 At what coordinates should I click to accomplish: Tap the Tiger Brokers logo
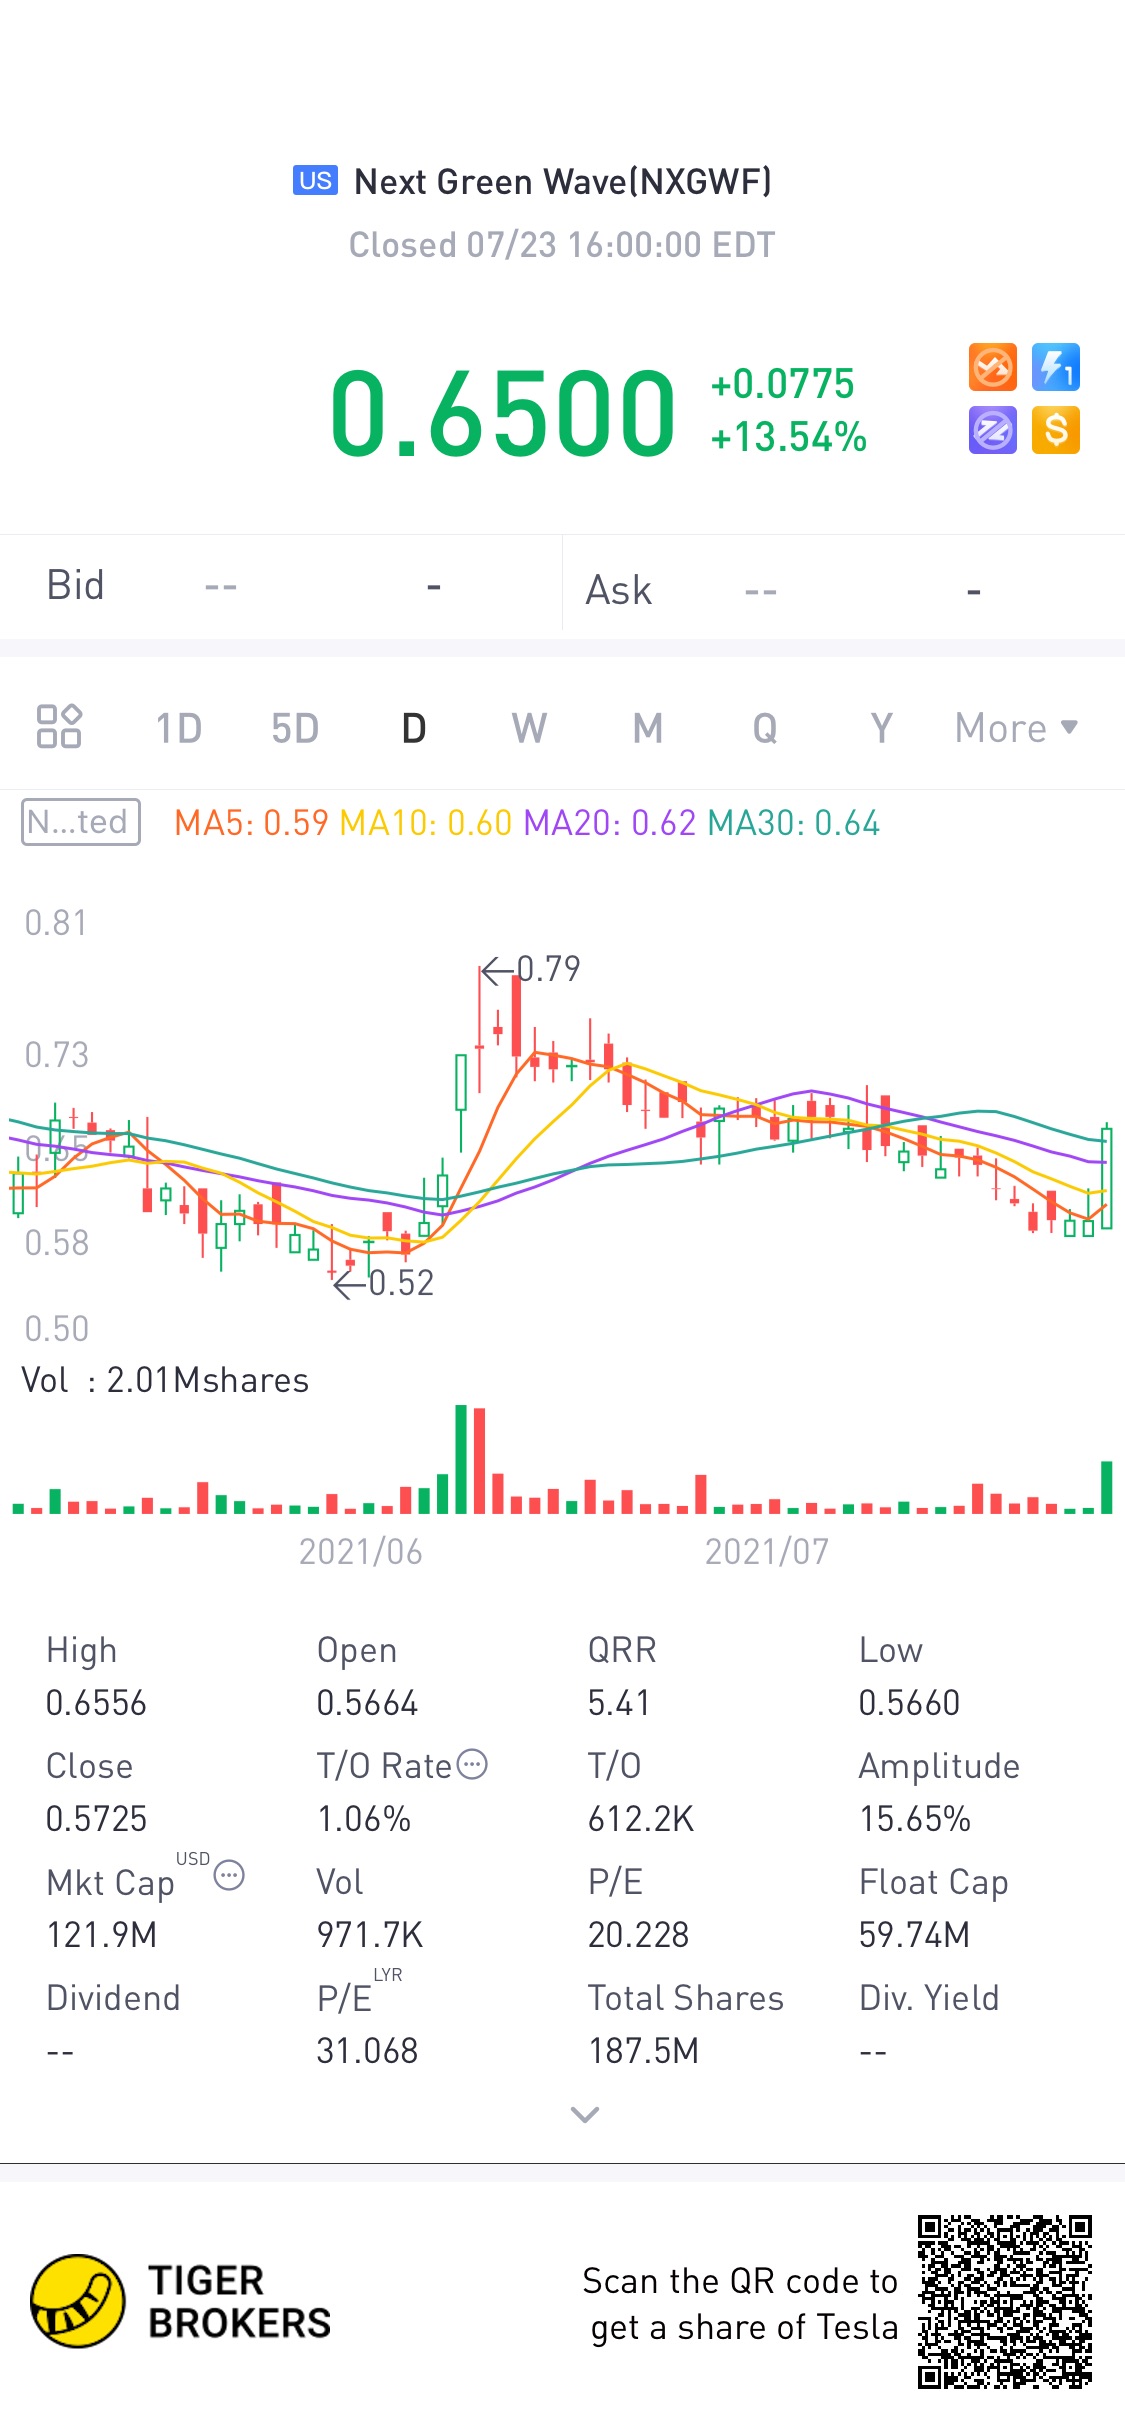[x=180, y=2301]
